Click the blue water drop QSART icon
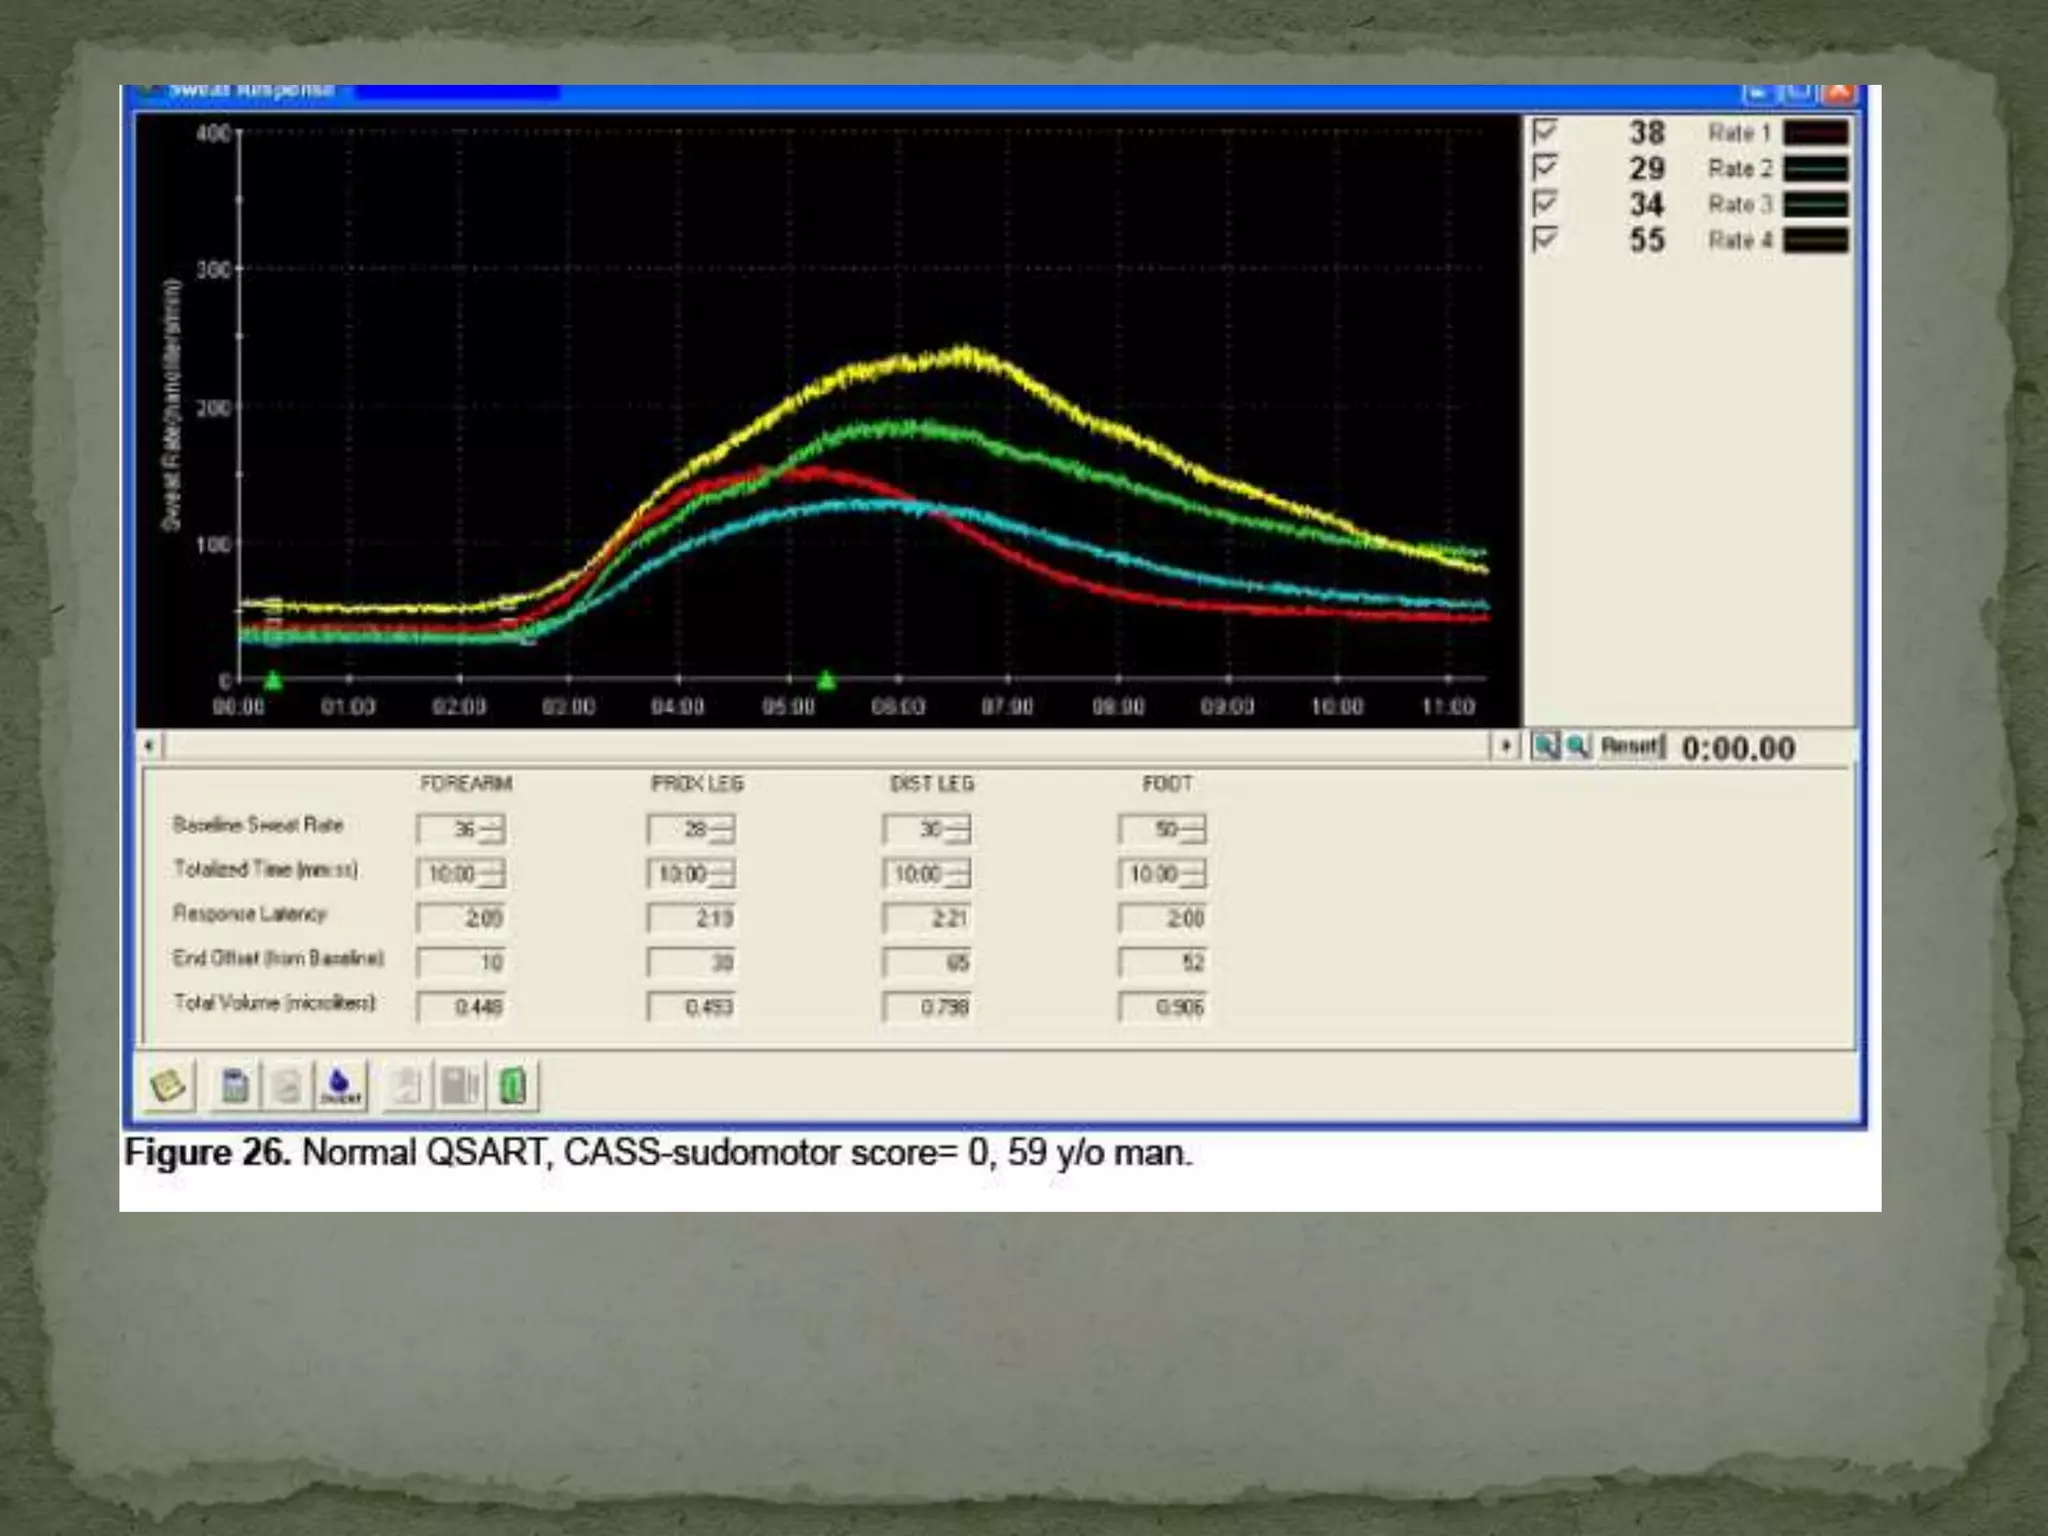The image size is (2048, 1536). (x=340, y=1086)
